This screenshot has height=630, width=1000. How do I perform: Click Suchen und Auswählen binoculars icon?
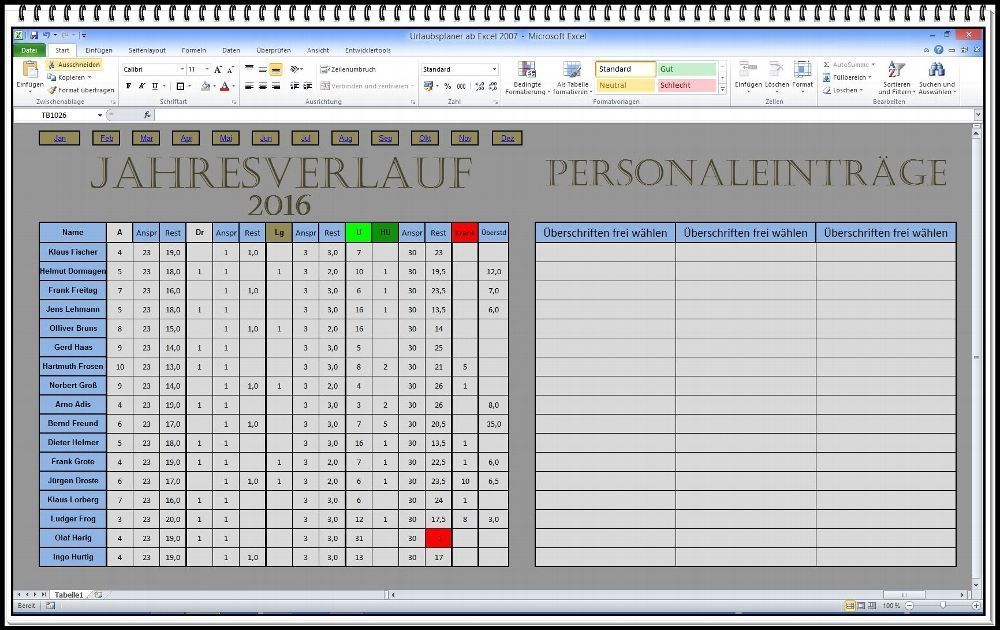click(x=936, y=70)
